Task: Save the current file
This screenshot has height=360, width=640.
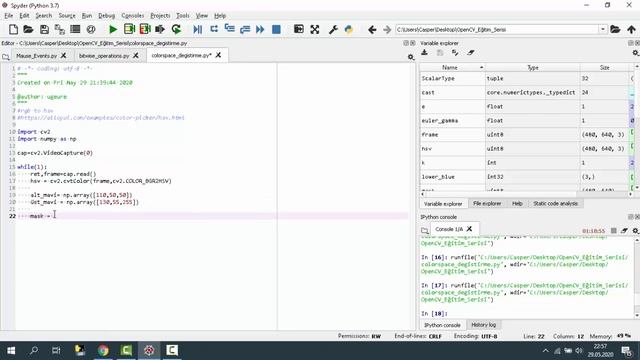Action: 44,29
